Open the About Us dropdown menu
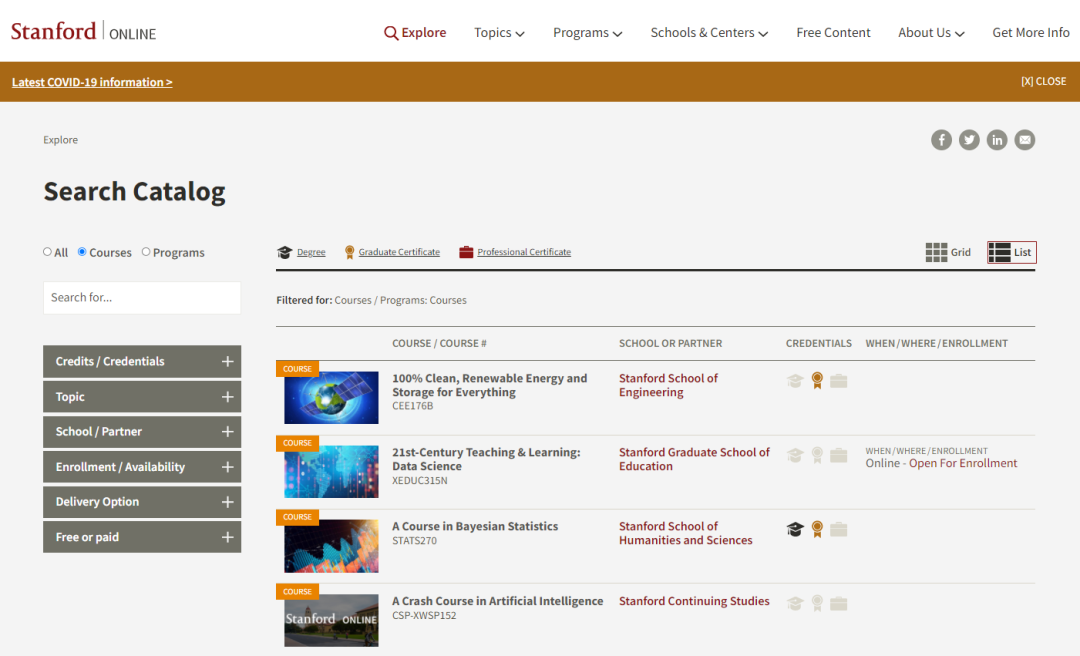 pyautogui.click(x=931, y=32)
